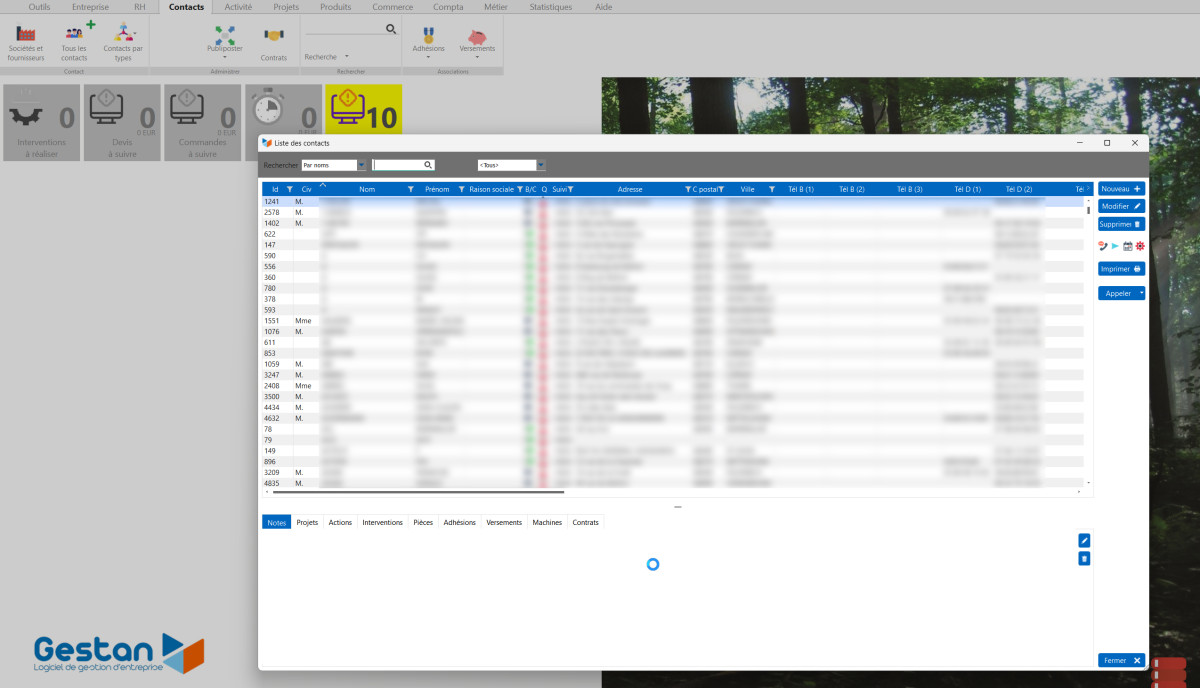The width and height of the screenshot is (1200, 688).
Task: Expand the Par noms search dropdown
Action: tap(361, 165)
